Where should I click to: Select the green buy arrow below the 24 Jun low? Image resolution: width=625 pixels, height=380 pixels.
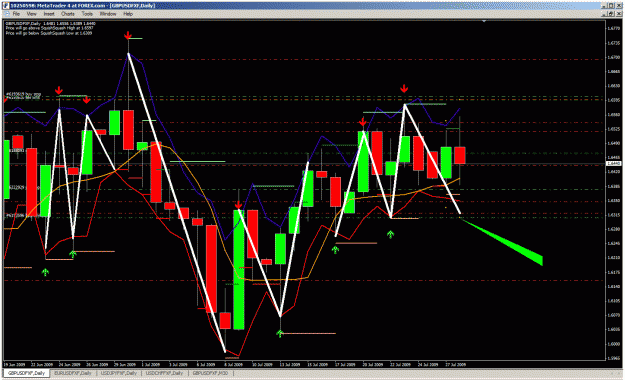pos(73,254)
